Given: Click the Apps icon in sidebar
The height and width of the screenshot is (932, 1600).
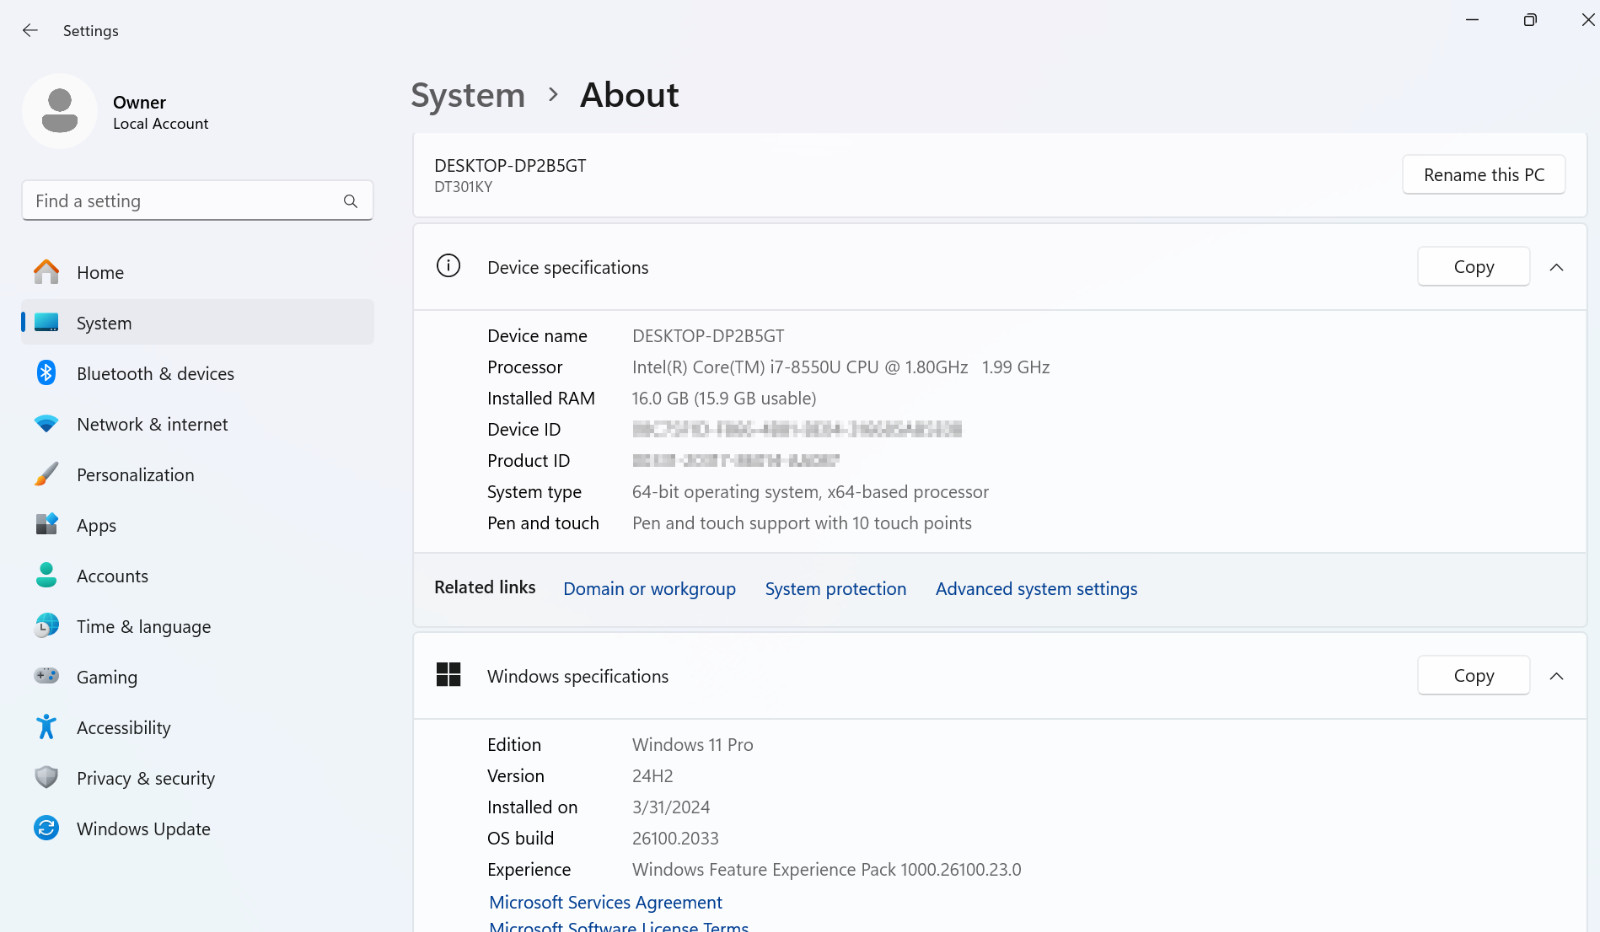Looking at the screenshot, I should (46, 525).
